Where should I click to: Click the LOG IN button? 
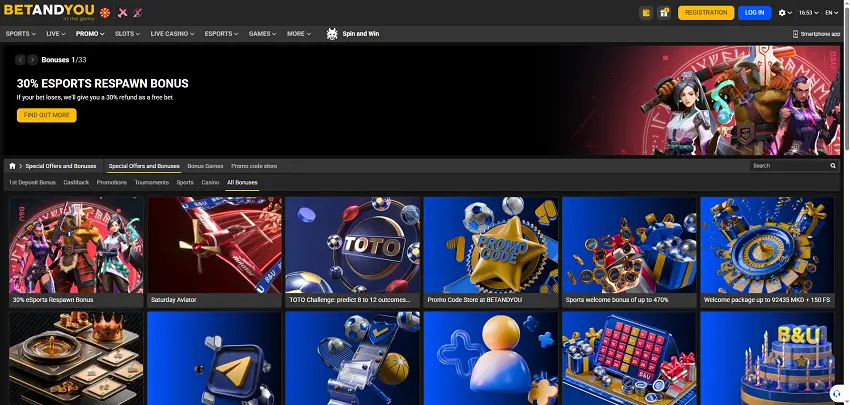(755, 12)
